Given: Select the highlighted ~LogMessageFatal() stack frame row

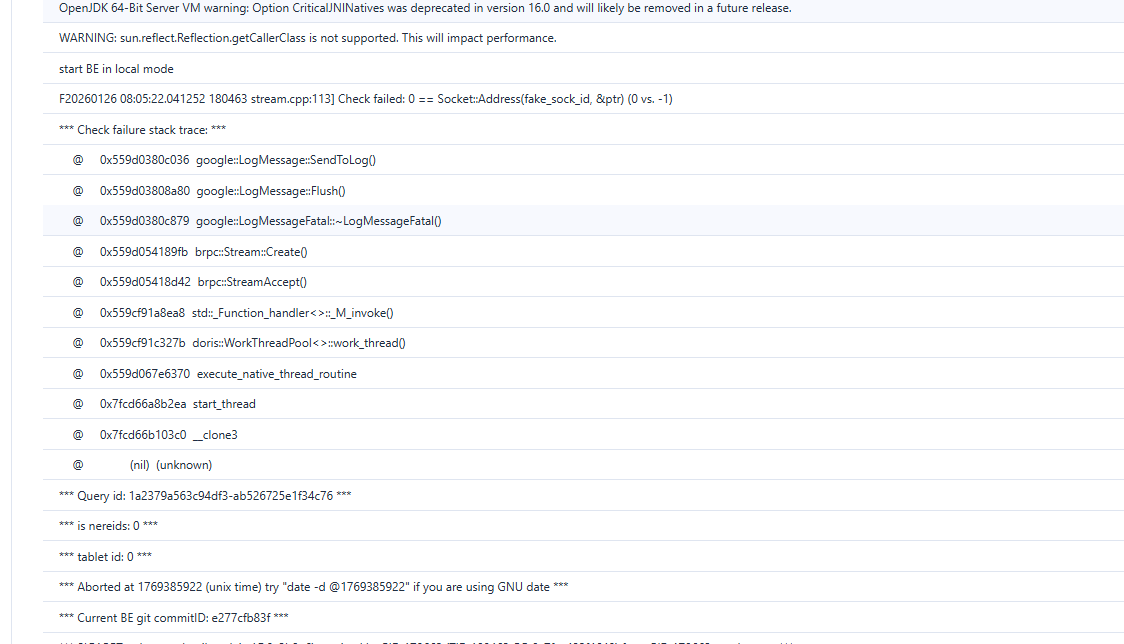Looking at the screenshot, I should 270,221.
